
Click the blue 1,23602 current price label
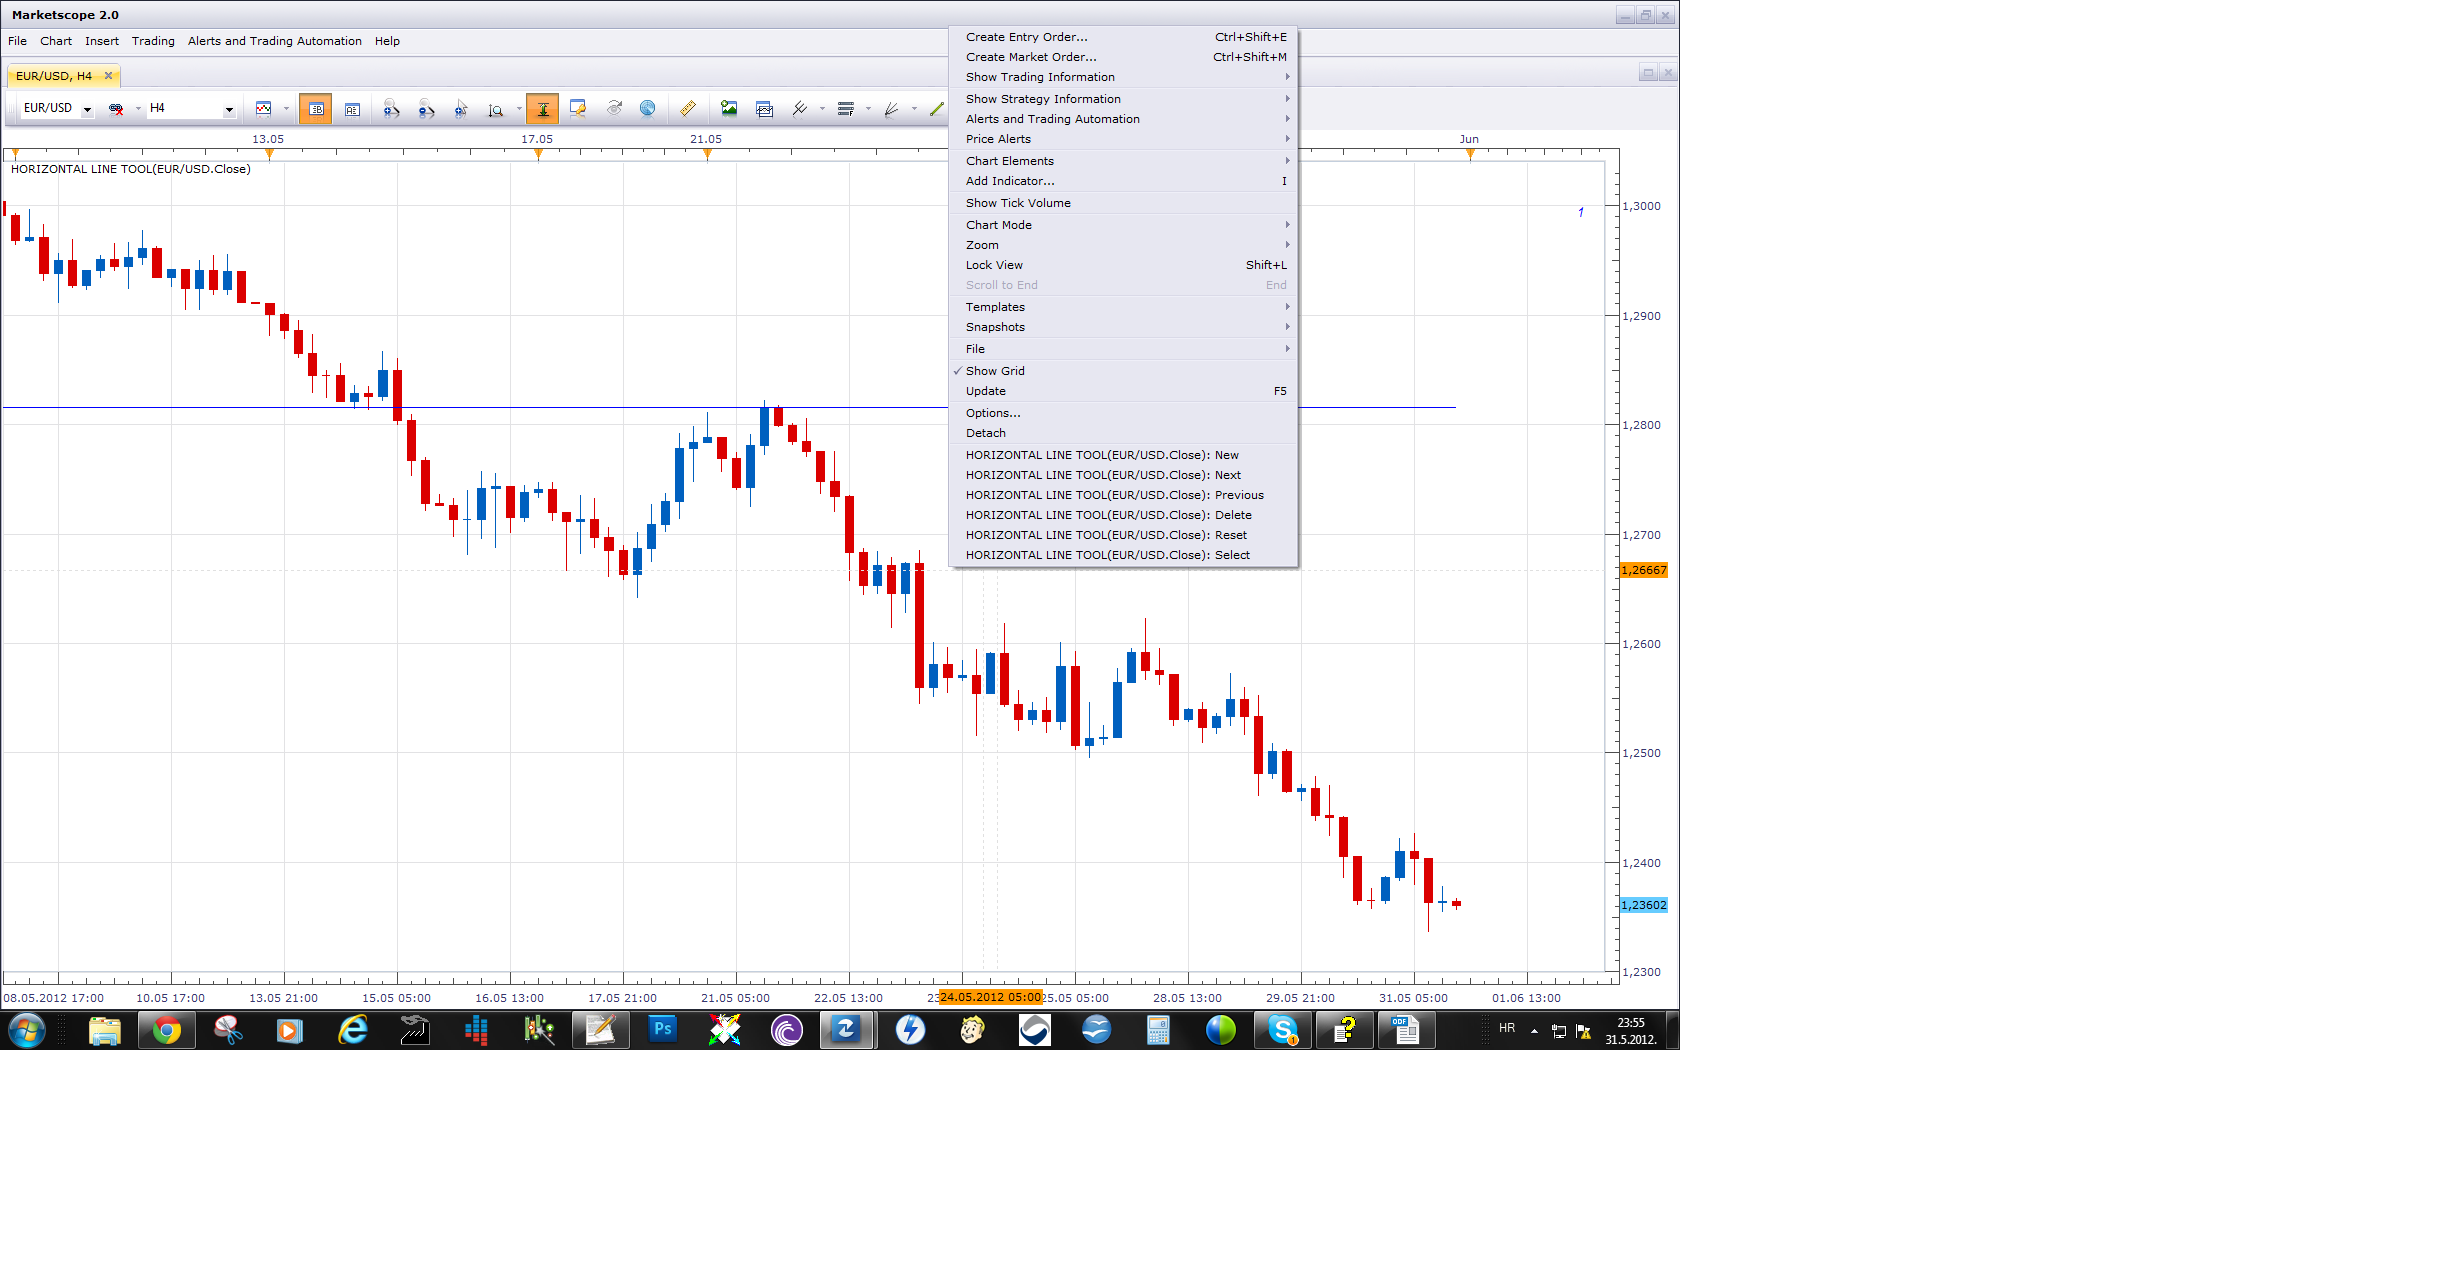click(1644, 905)
